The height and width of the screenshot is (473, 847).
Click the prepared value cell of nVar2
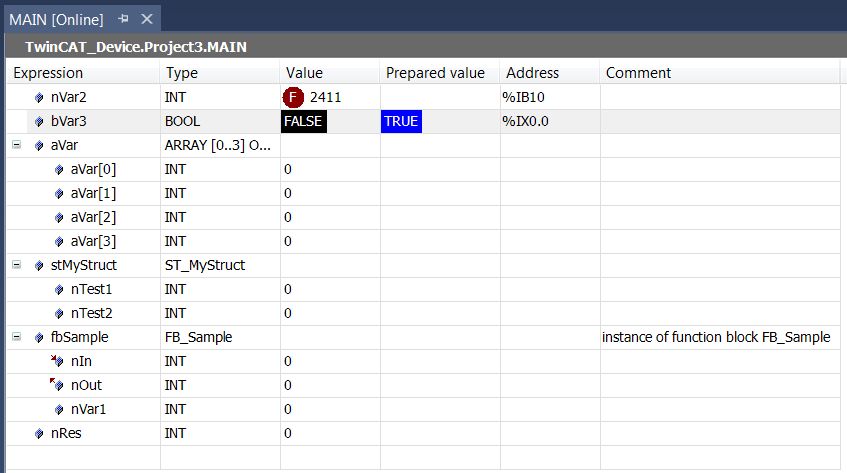point(440,97)
